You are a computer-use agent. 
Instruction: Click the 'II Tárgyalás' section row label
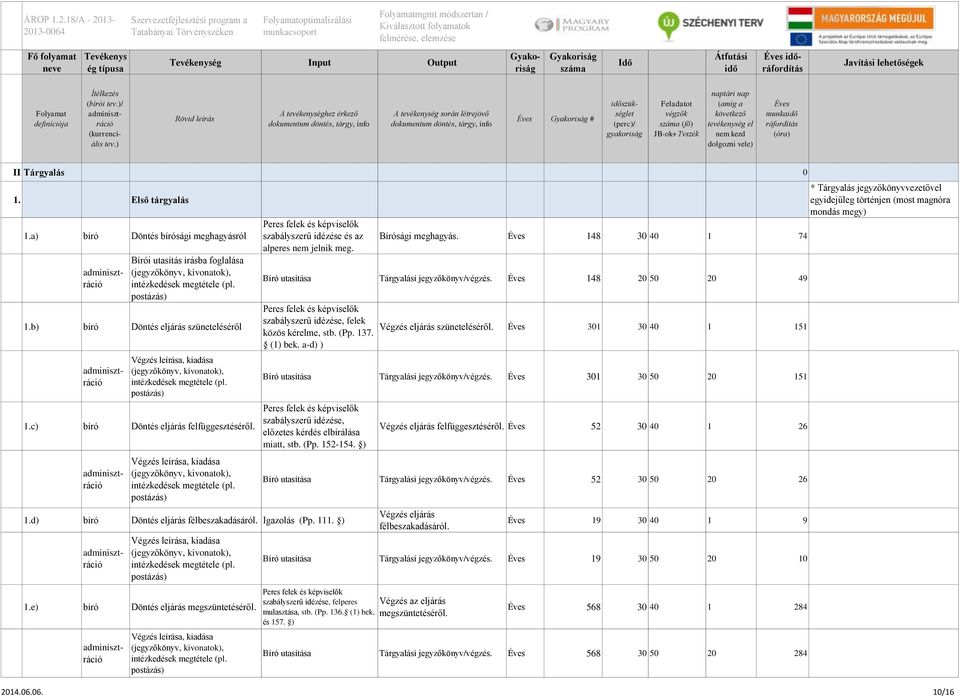coord(39,173)
